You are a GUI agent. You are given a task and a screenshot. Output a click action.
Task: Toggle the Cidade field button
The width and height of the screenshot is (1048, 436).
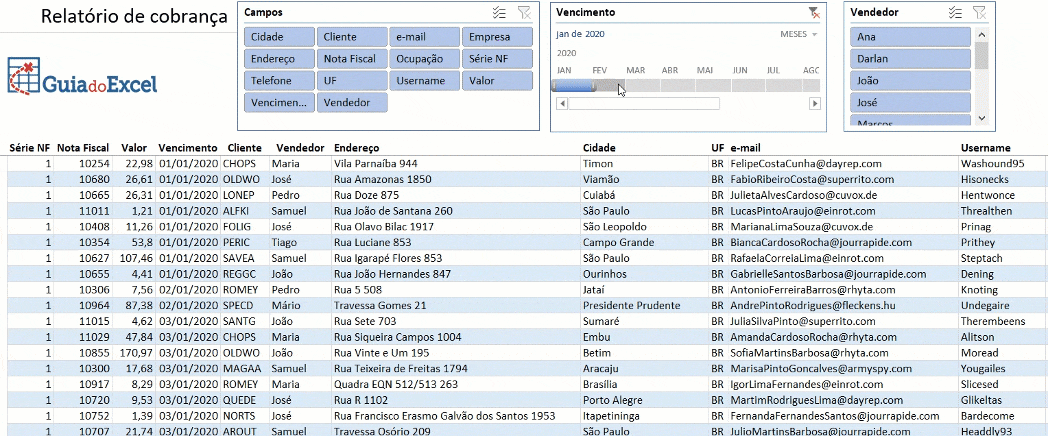(x=279, y=37)
